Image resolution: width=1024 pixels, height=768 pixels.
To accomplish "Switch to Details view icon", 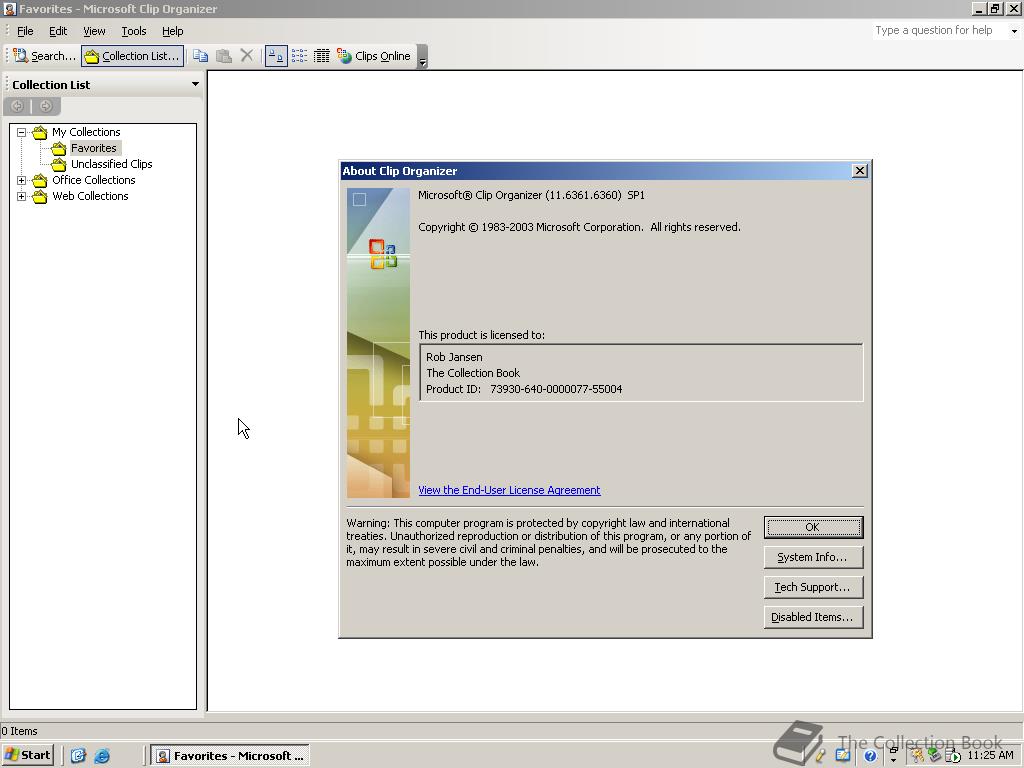I will tap(321, 56).
